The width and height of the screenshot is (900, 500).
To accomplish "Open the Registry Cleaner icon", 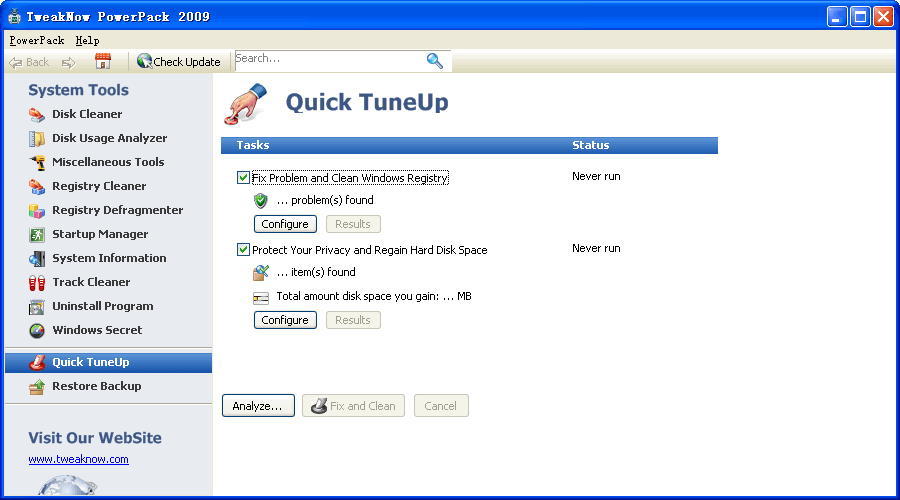I will 37,187.
